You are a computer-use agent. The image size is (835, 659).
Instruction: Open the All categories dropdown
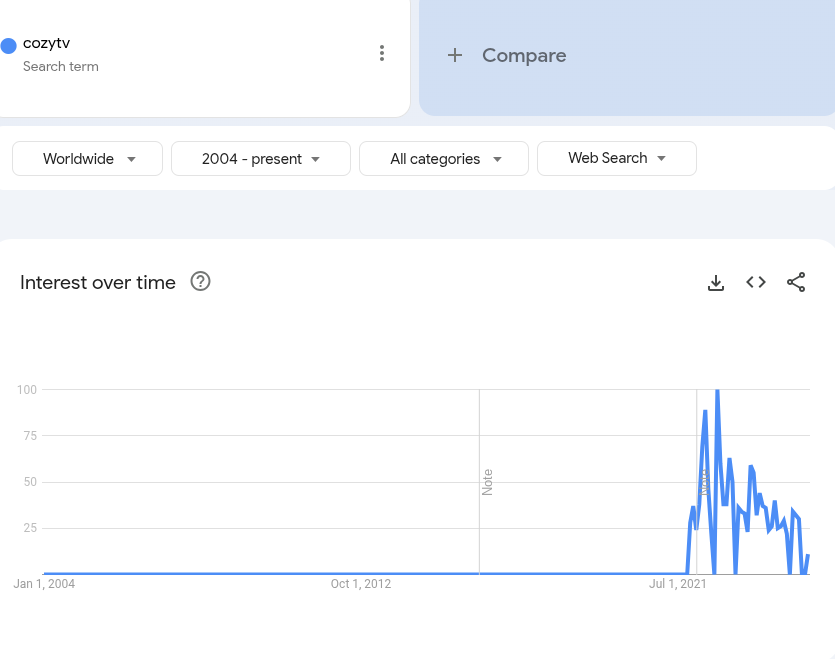(x=444, y=159)
